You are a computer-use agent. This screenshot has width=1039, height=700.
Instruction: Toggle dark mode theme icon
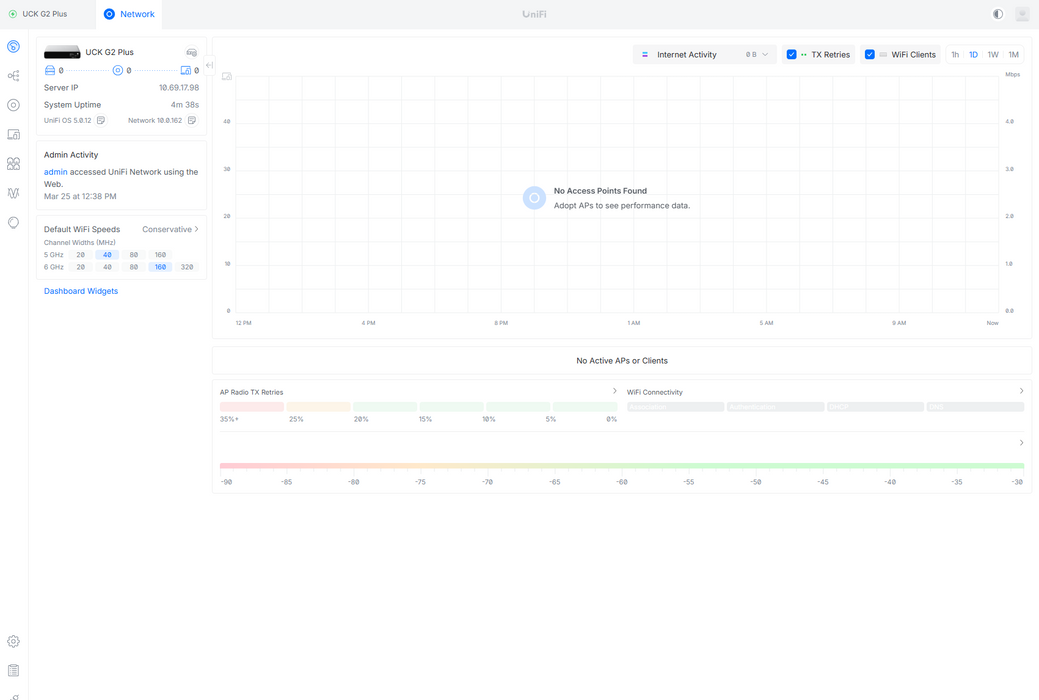pos(997,14)
